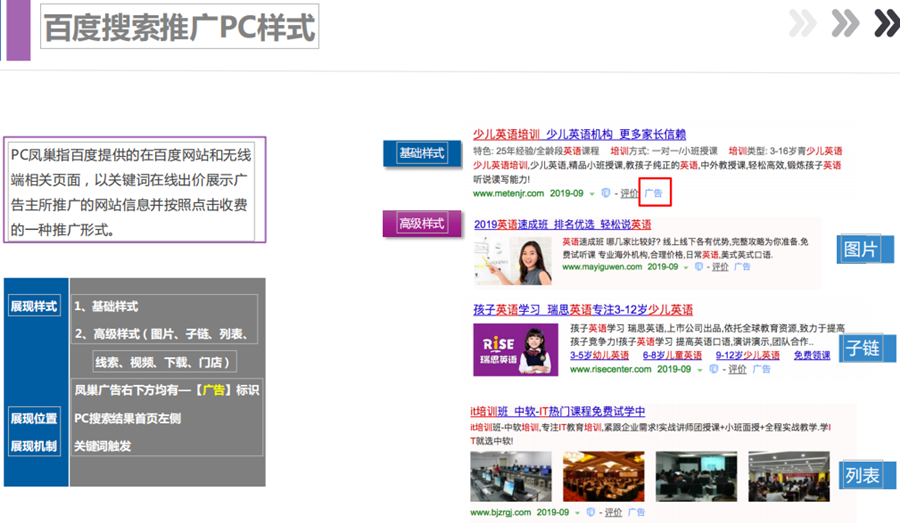Click 评价 link under the metenjr result
Image resolution: width=900 pixels, height=523 pixels.
point(629,193)
